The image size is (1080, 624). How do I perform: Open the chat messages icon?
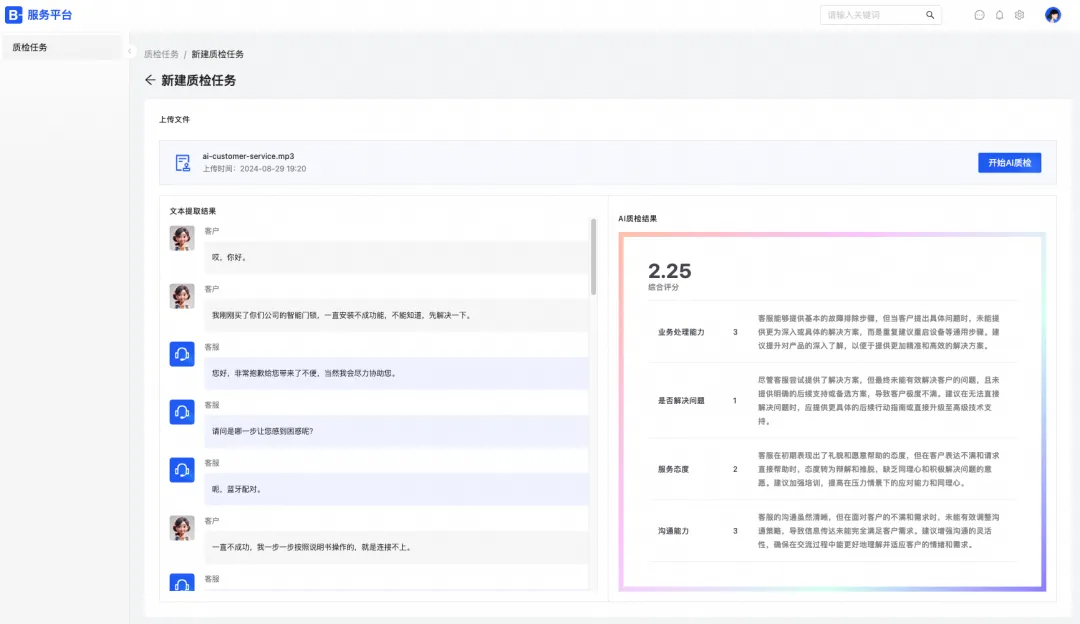pyautogui.click(x=979, y=15)
